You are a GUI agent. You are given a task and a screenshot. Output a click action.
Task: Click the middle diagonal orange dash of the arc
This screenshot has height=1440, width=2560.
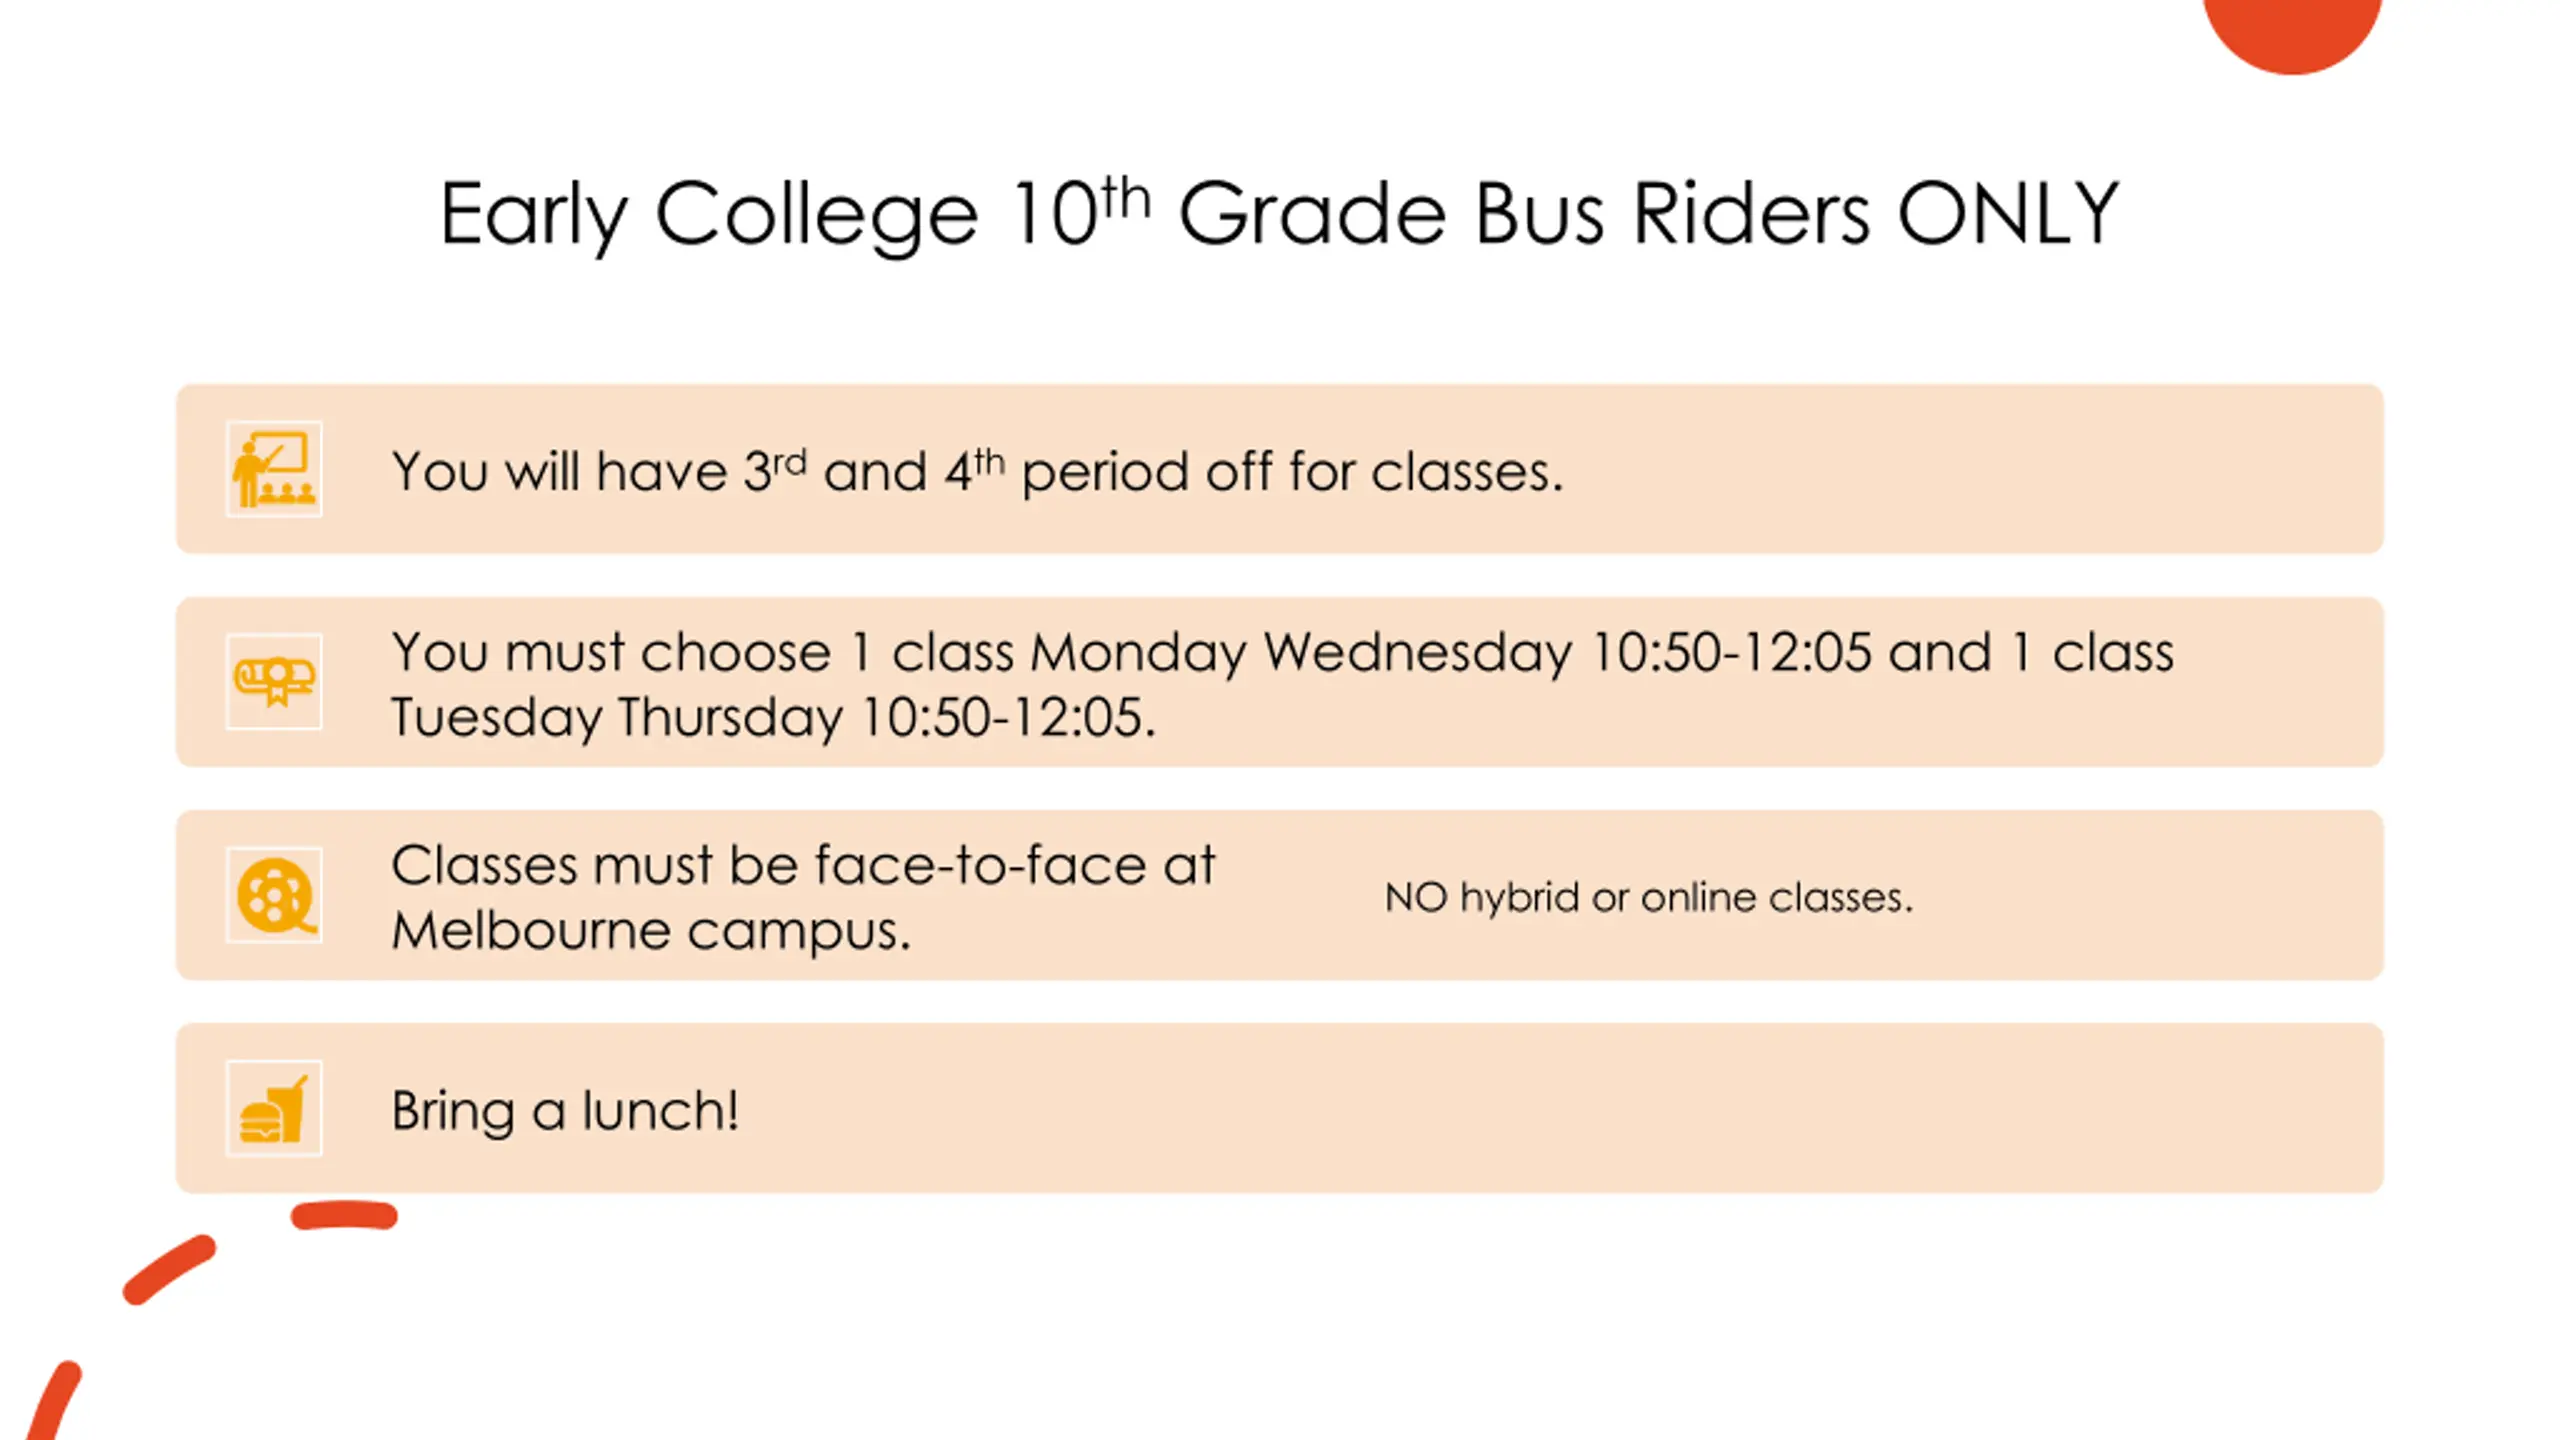pyautogui.click(x=169, y=1270)
